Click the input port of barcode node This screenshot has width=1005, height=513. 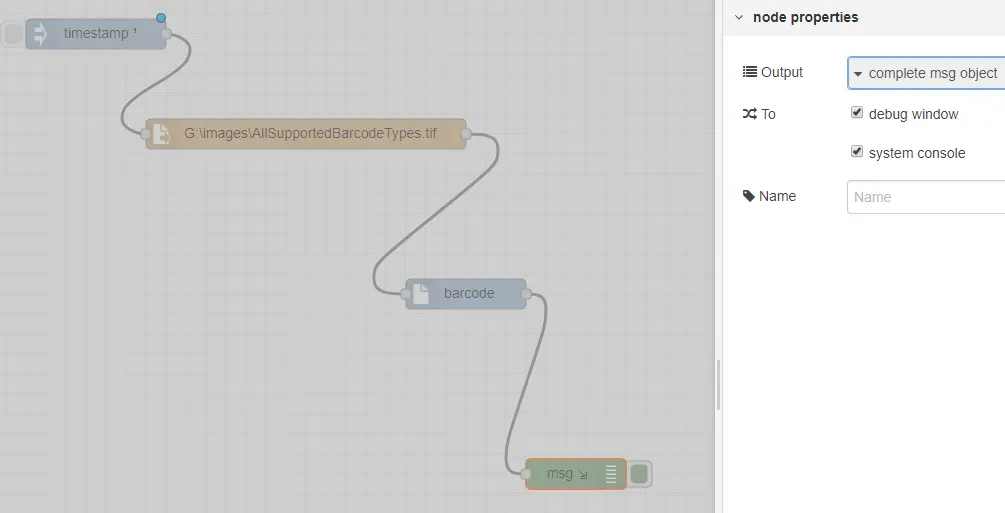[406, 294]
